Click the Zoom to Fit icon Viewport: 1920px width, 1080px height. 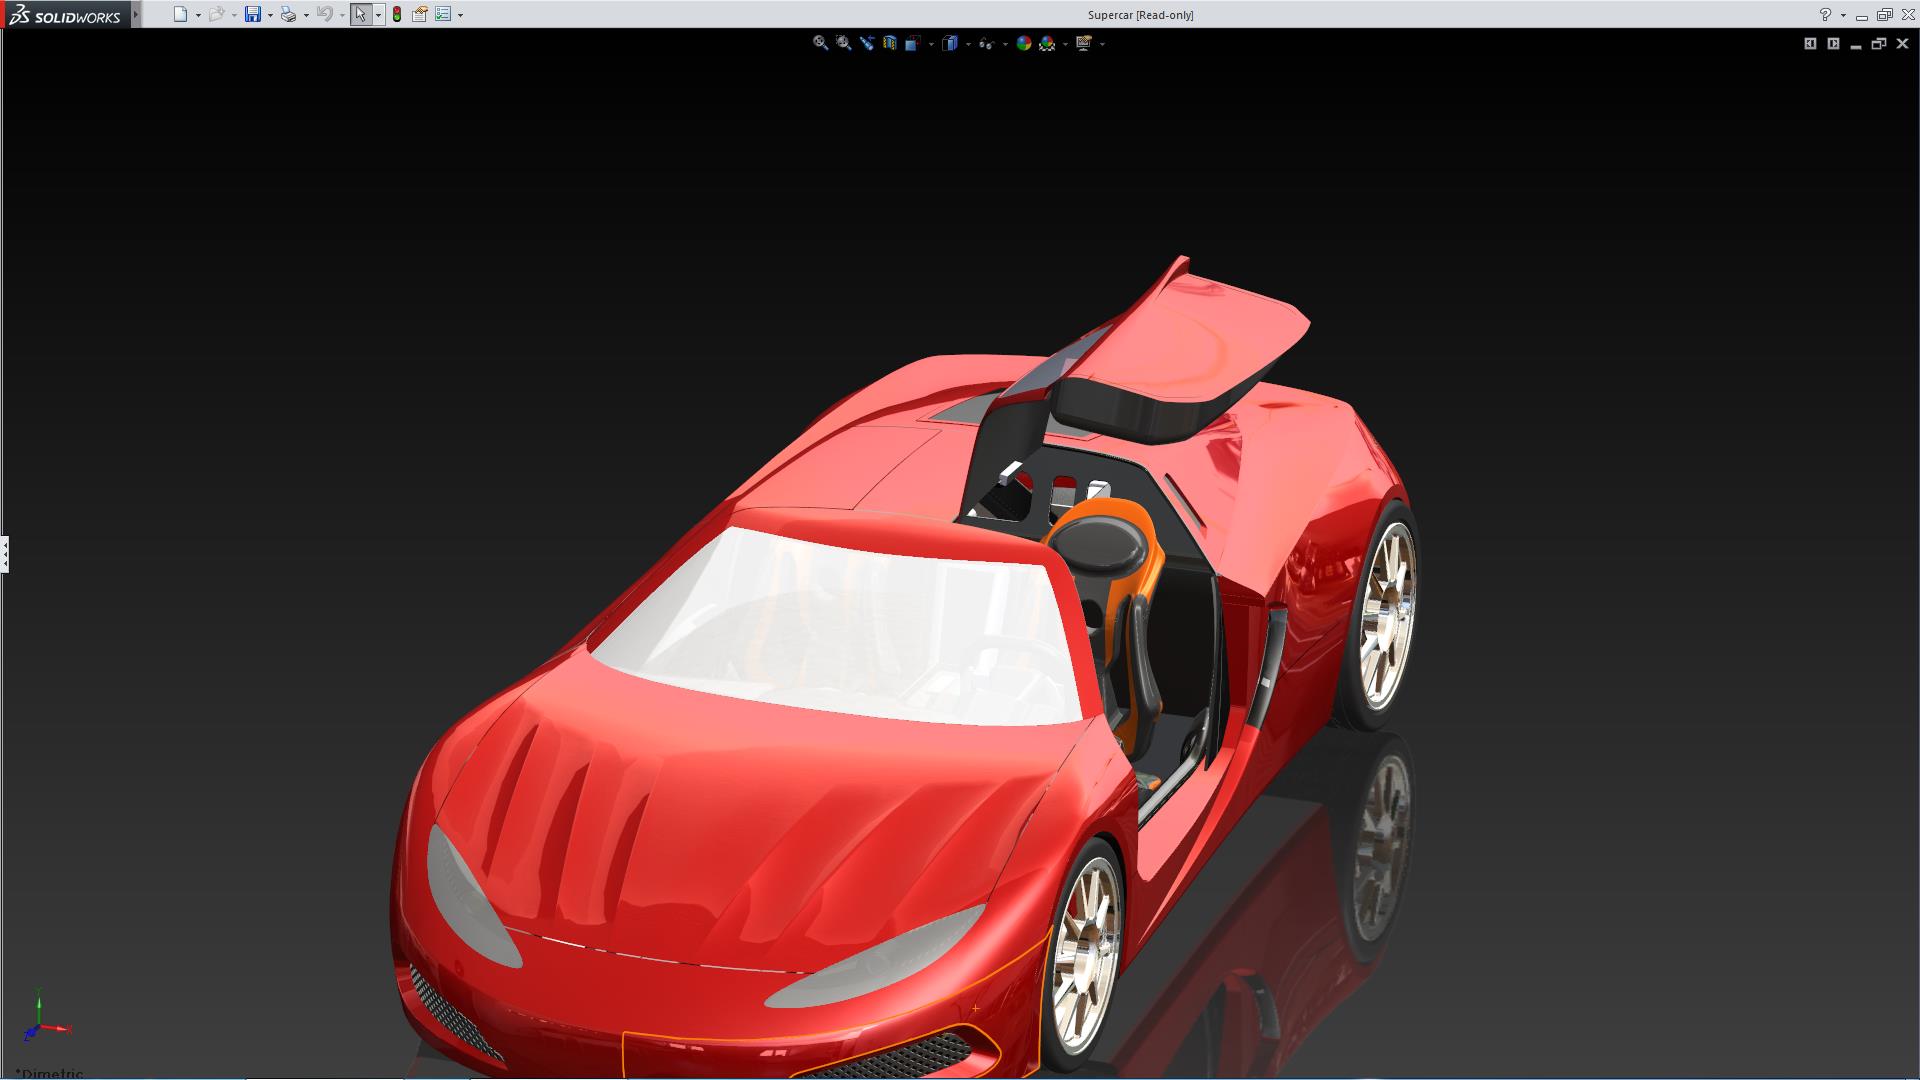pyautogui.click(x=820, y=43)
